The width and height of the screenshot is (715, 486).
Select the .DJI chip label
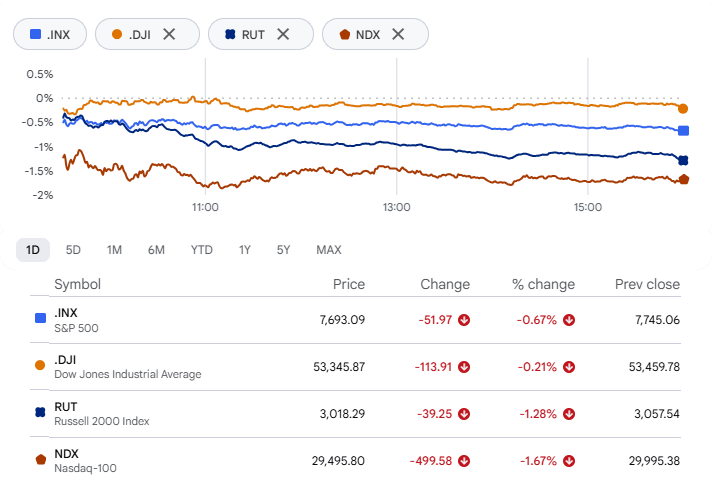[140, 35]
